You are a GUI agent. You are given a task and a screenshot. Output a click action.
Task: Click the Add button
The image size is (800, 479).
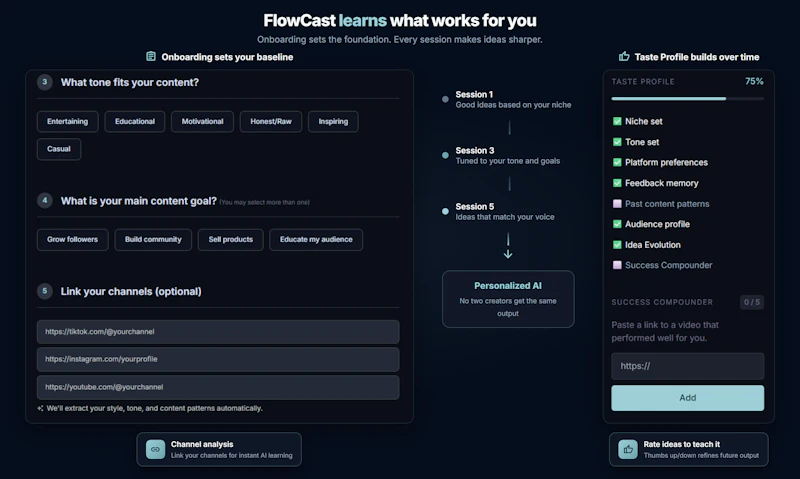point(688,398)
